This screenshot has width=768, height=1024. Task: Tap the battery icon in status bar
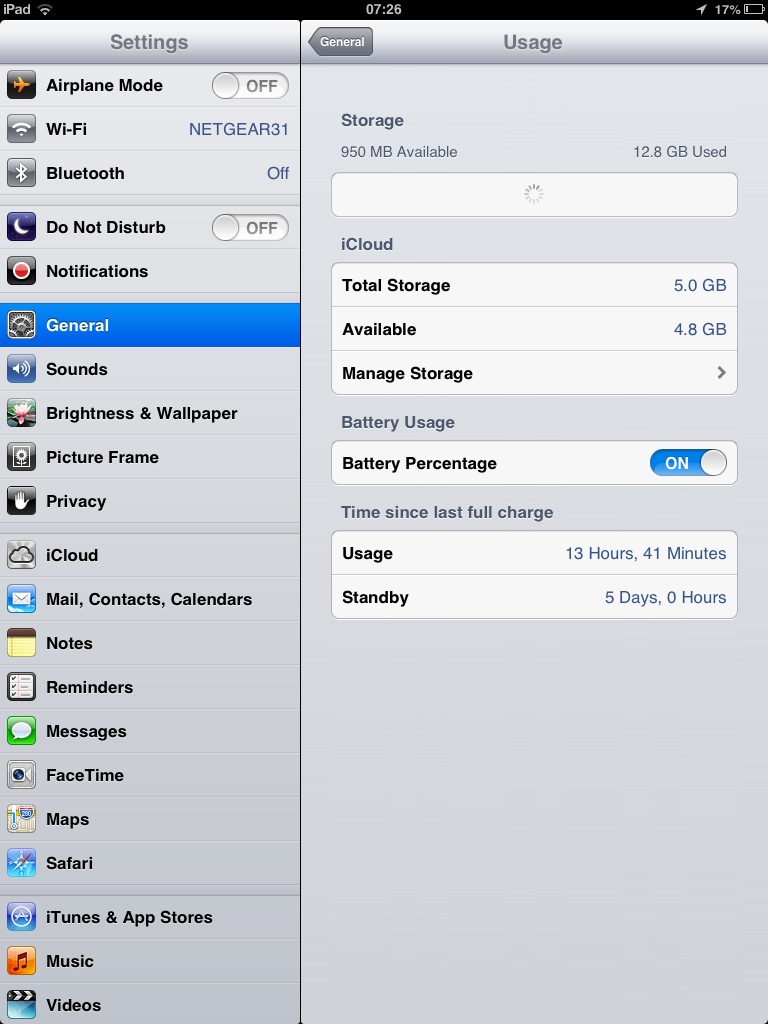754,9
